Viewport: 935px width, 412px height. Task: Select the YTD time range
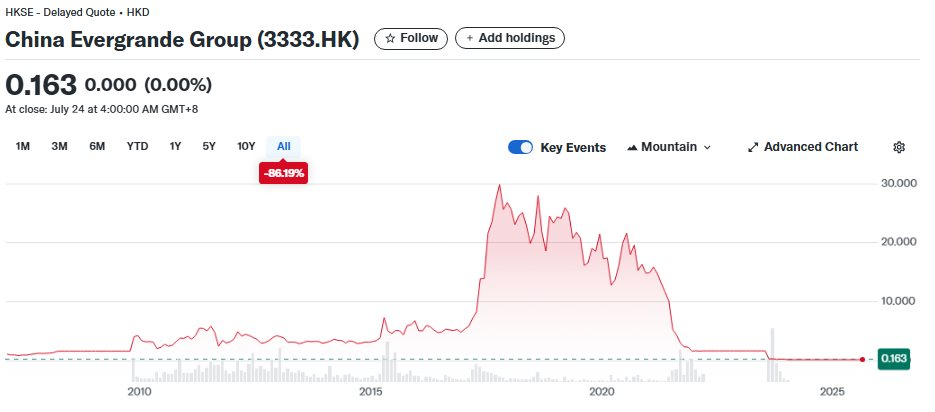click(137, 146)
